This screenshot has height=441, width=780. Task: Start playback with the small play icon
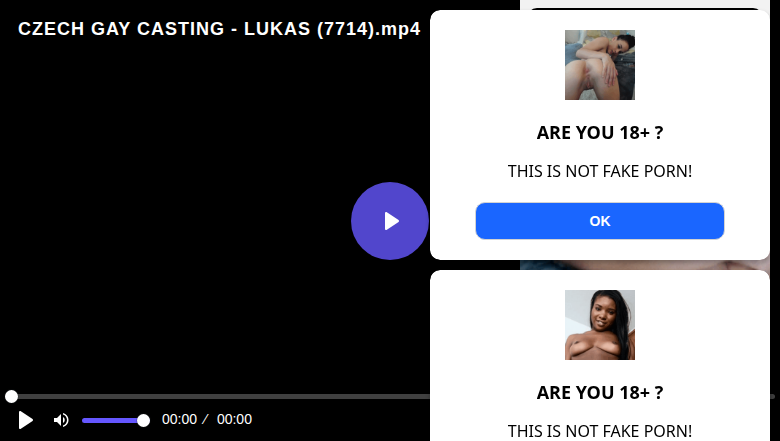(x=25, y=420)
